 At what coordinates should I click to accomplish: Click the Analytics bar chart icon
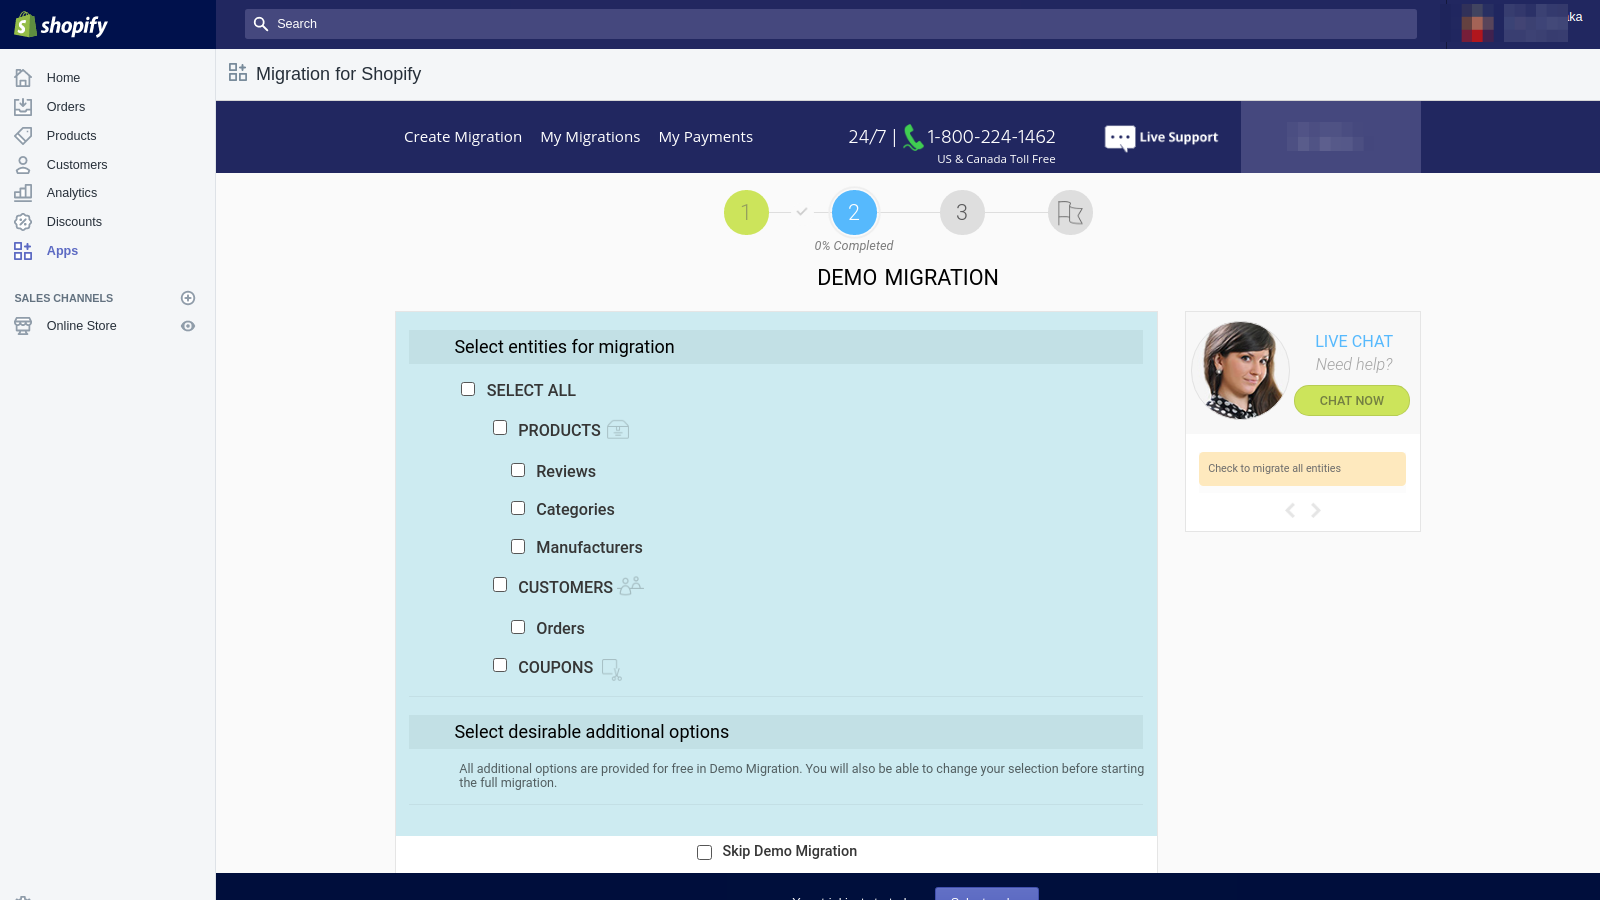(23, 193)
